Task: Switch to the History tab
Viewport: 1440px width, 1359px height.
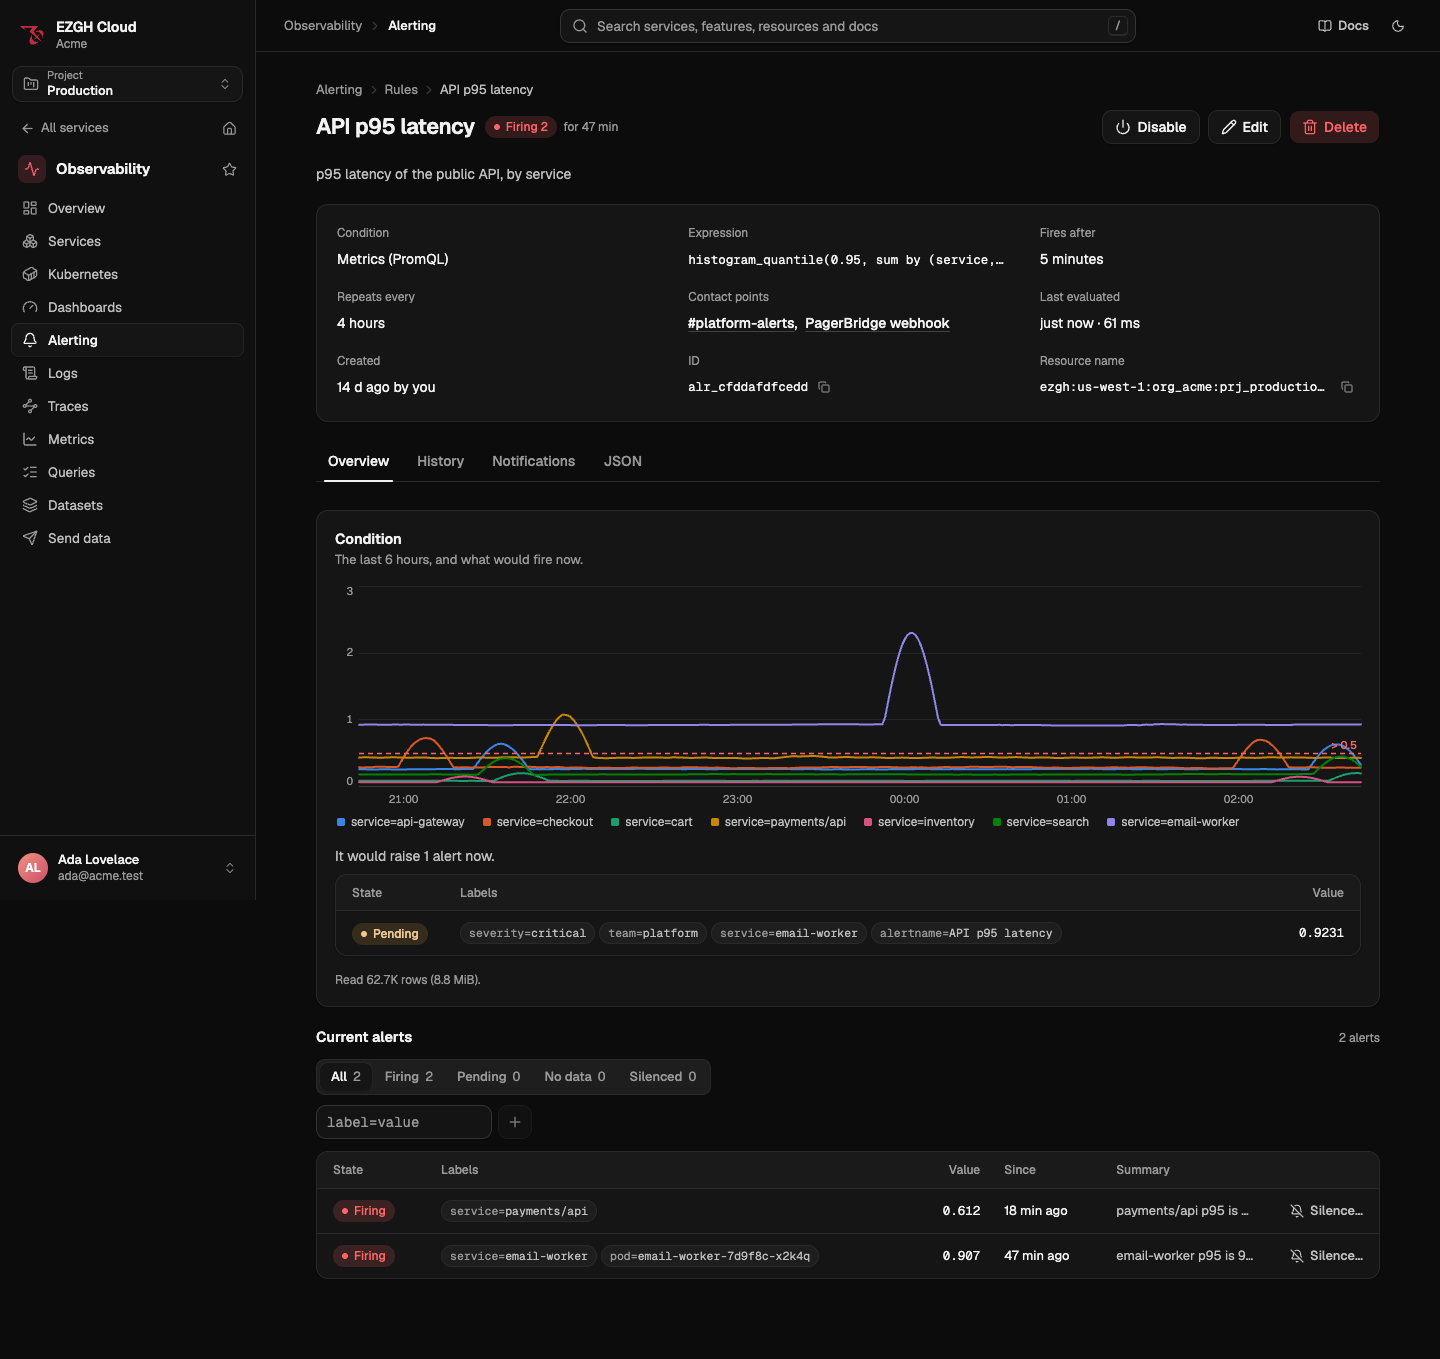Action: coord(440,461)
